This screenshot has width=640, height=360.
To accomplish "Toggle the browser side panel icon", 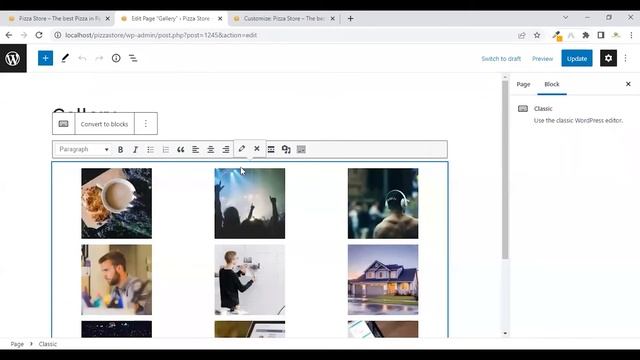I will pyautogui.click(x=601, y=36).
